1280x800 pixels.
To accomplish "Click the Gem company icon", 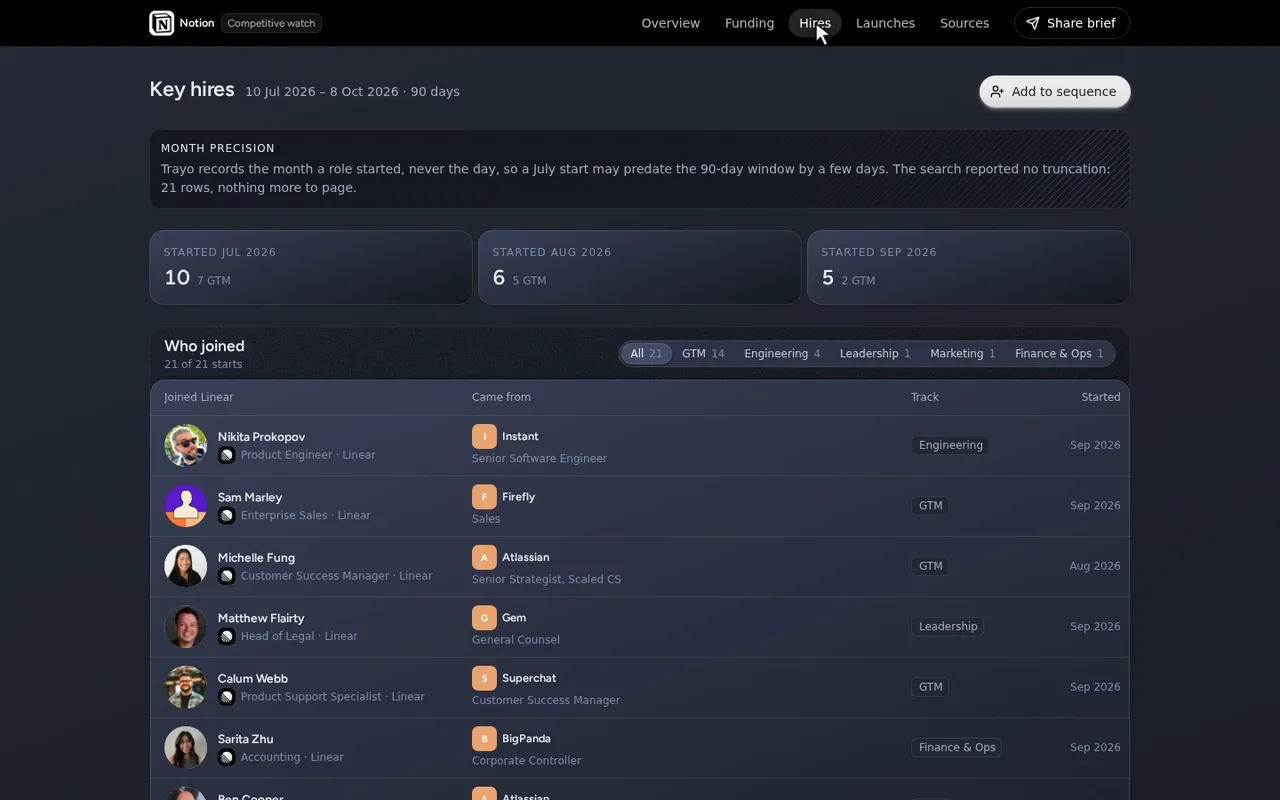I will point(484,617).
